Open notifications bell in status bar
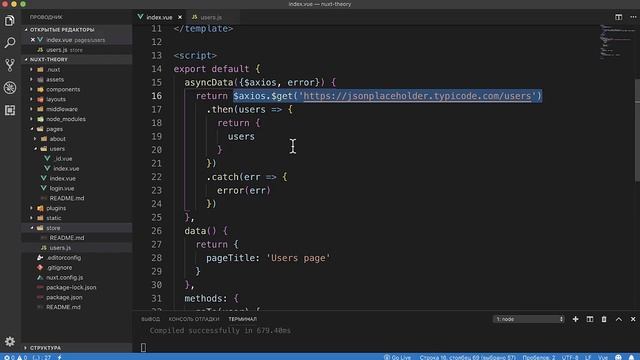This screenshot has height=360, width=640. click(x=632, y=357)
